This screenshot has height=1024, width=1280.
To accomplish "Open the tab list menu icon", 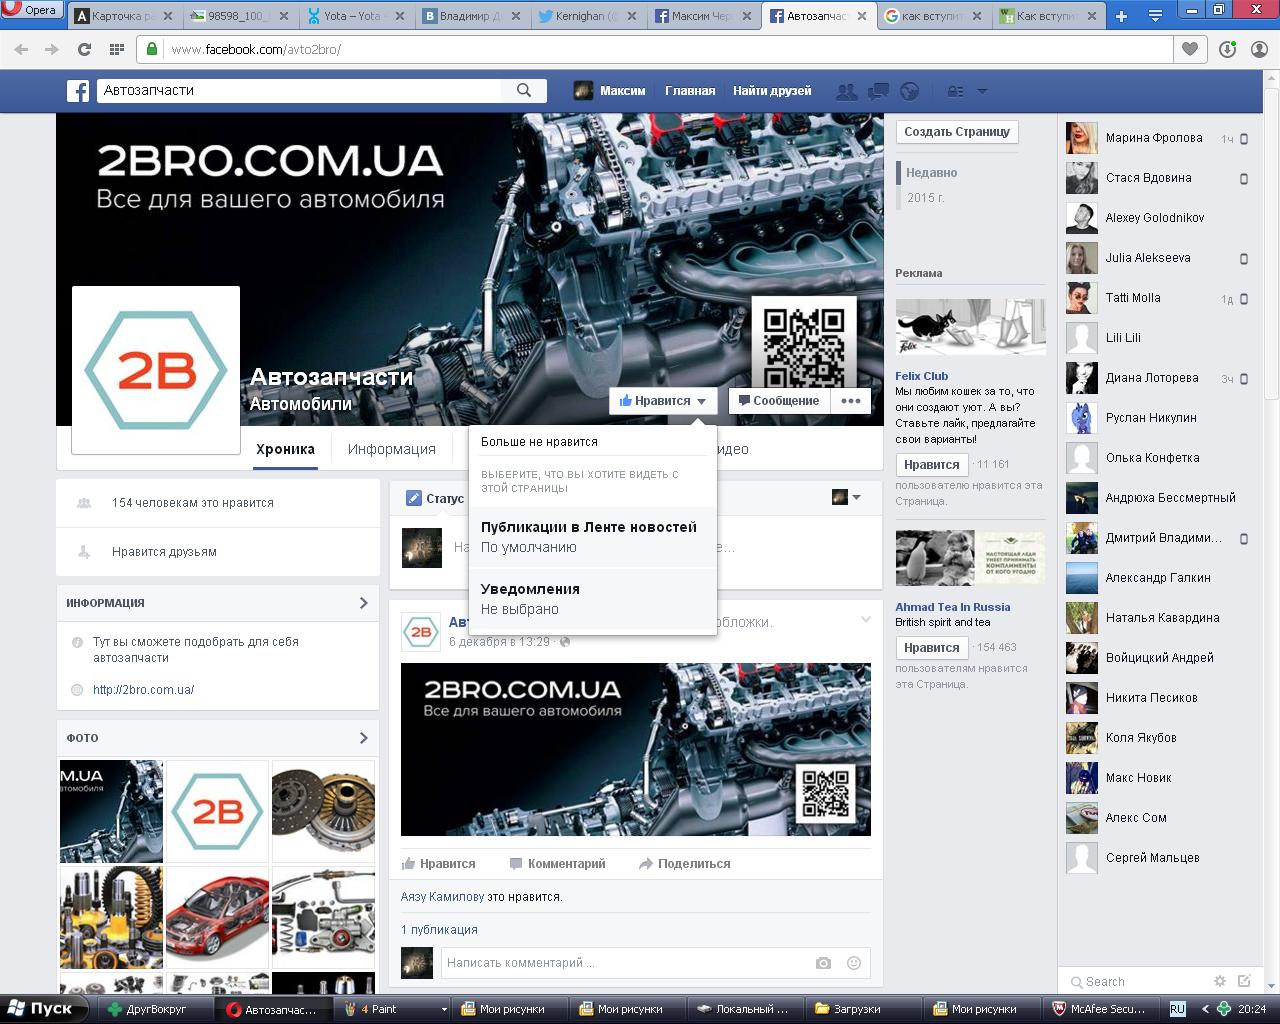I will (1155, 16).
